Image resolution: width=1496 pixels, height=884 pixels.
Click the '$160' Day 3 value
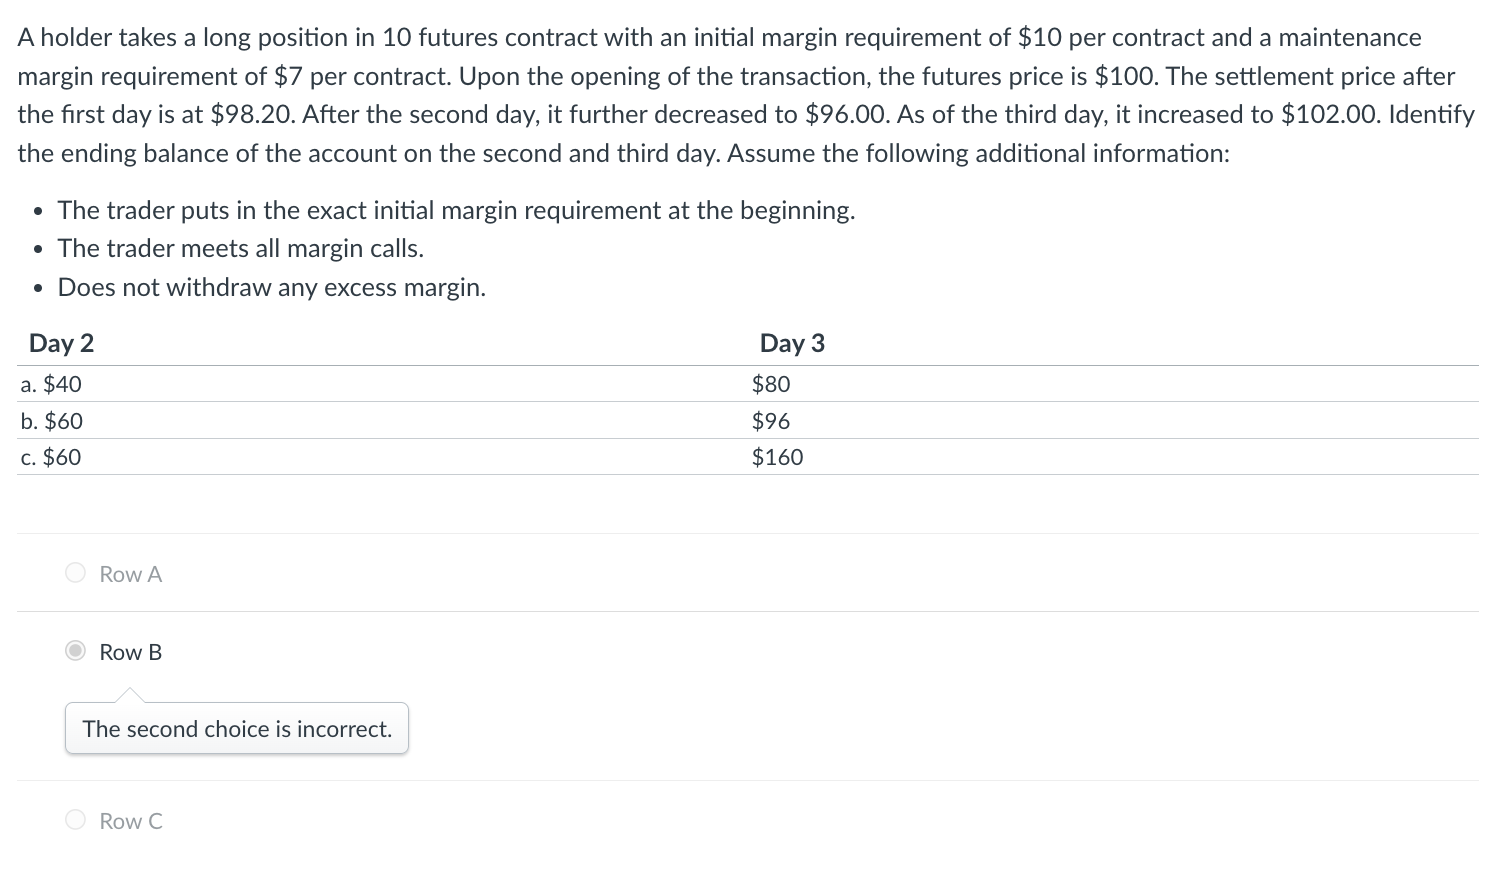(777, 457)
